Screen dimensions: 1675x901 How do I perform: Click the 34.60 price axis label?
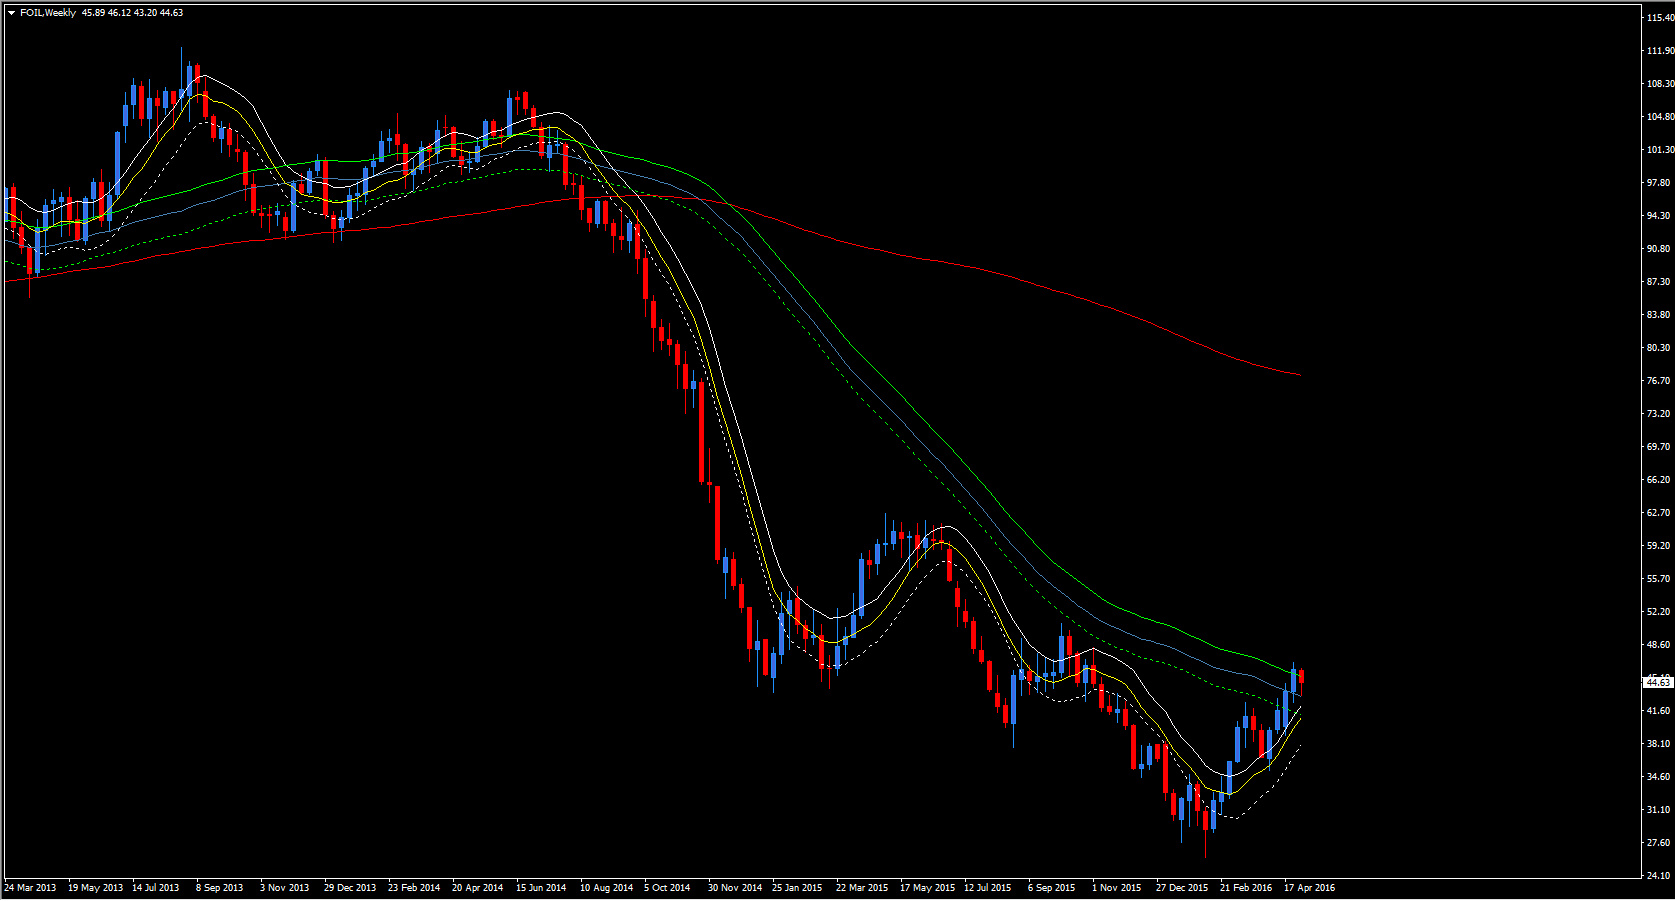point(1659,777)
